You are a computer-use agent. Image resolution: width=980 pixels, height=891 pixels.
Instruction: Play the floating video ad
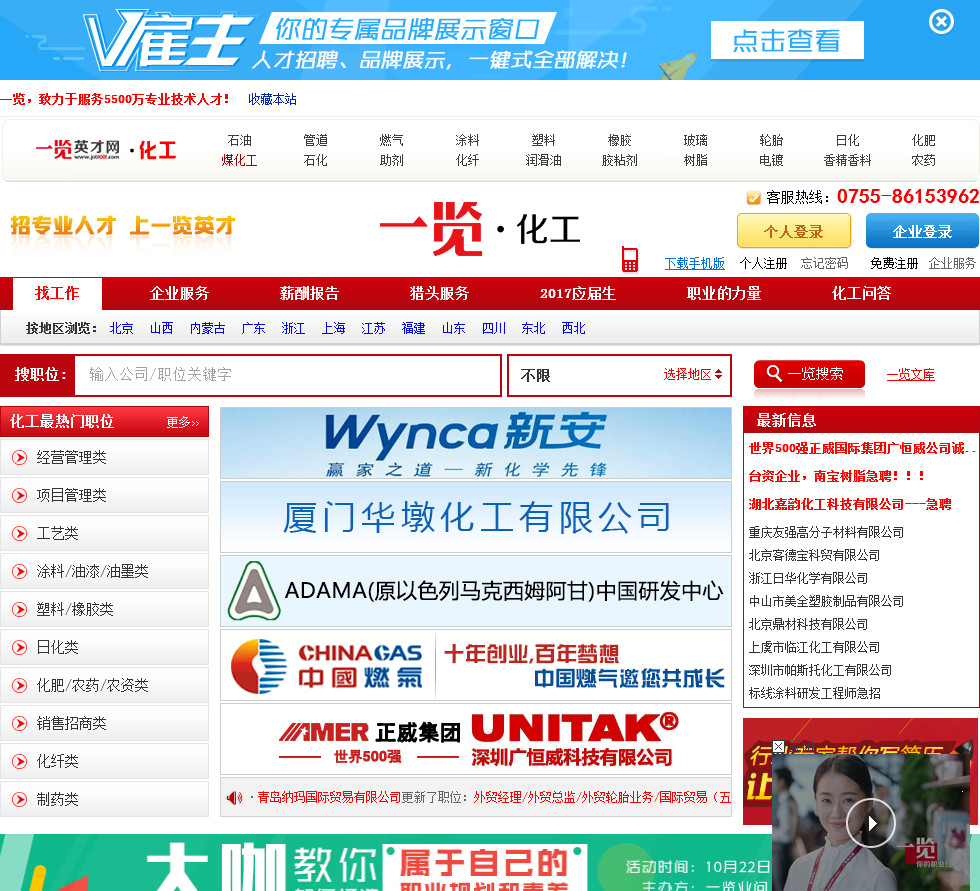(871, 823)
